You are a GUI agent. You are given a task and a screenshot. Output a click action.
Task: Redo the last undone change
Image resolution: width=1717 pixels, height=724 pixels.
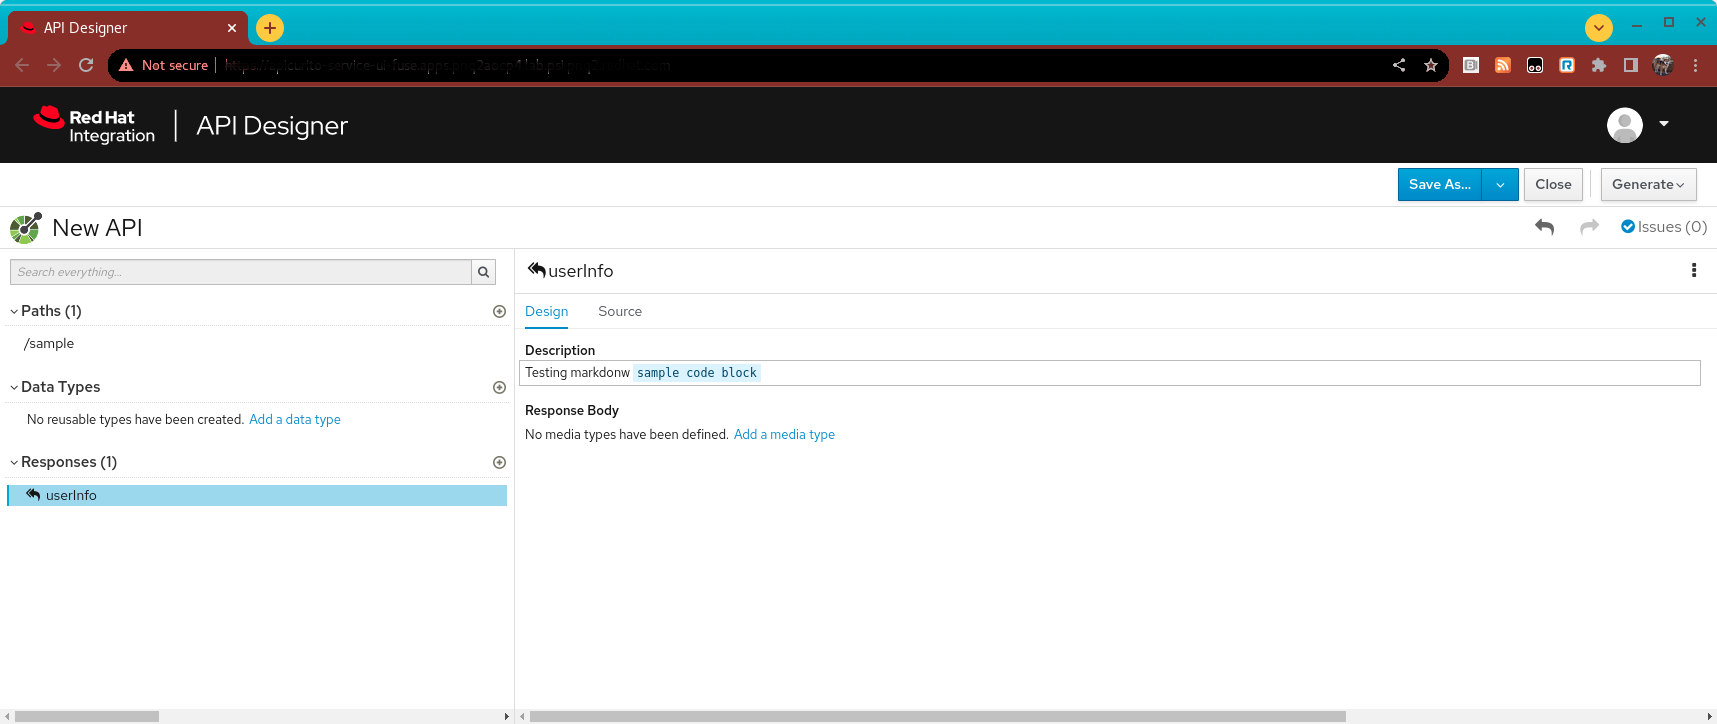[1589, 227]
